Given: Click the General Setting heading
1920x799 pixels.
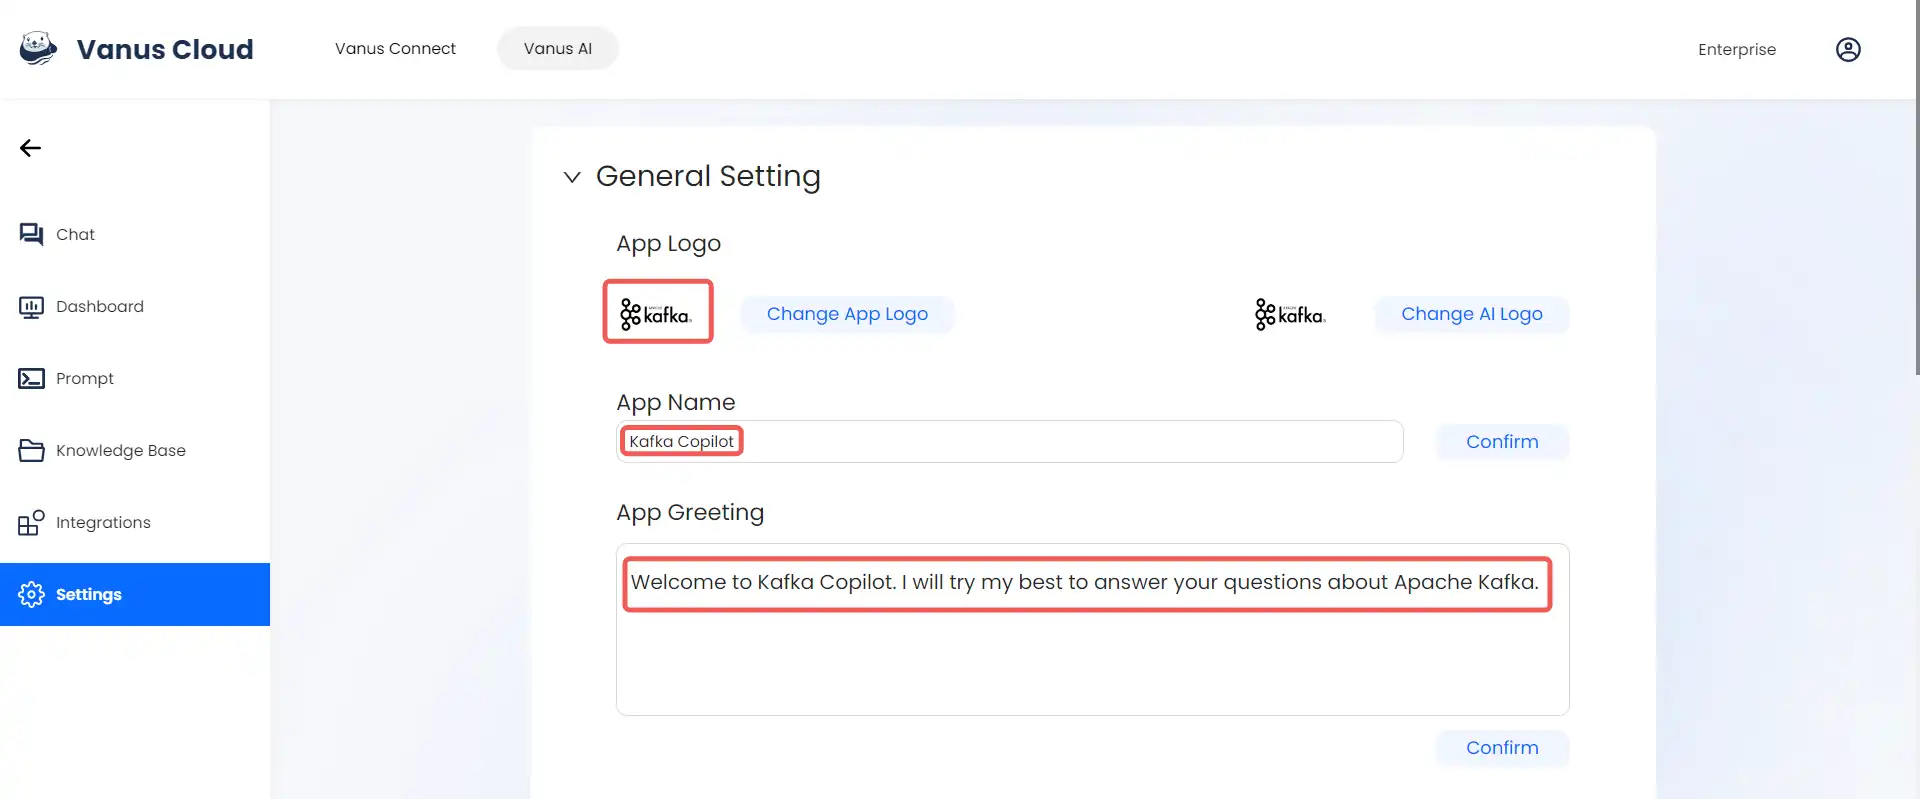Looking at the screenshot, I should tap(708, 176).
